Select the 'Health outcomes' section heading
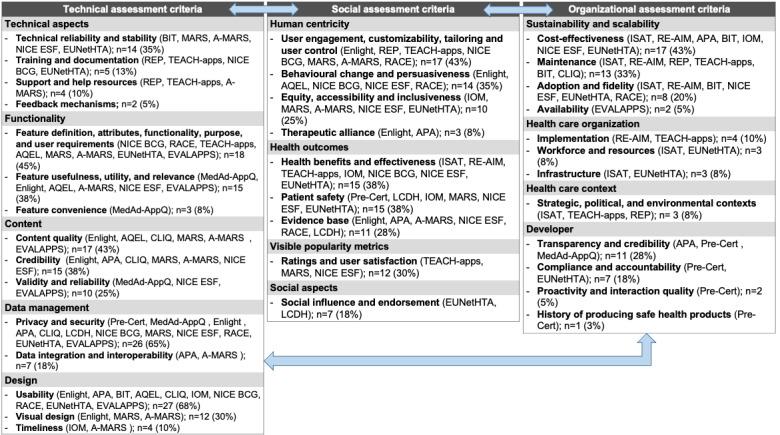This screenshot has height=435, width=780. (x=309, y=147)
